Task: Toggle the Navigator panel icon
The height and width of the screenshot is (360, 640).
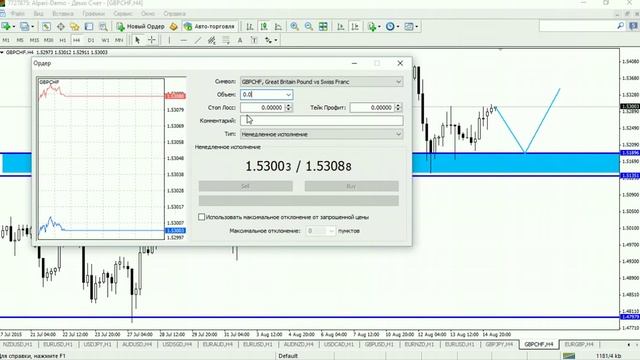Action: 75,27
